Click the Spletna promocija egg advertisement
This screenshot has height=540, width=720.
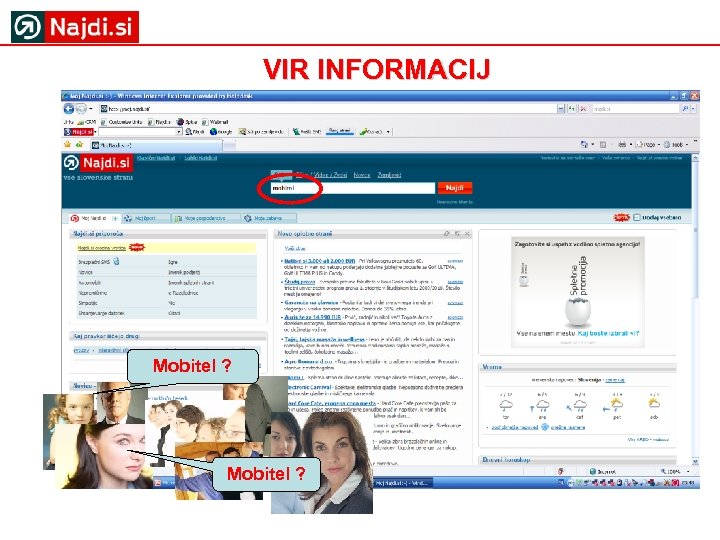578,292
